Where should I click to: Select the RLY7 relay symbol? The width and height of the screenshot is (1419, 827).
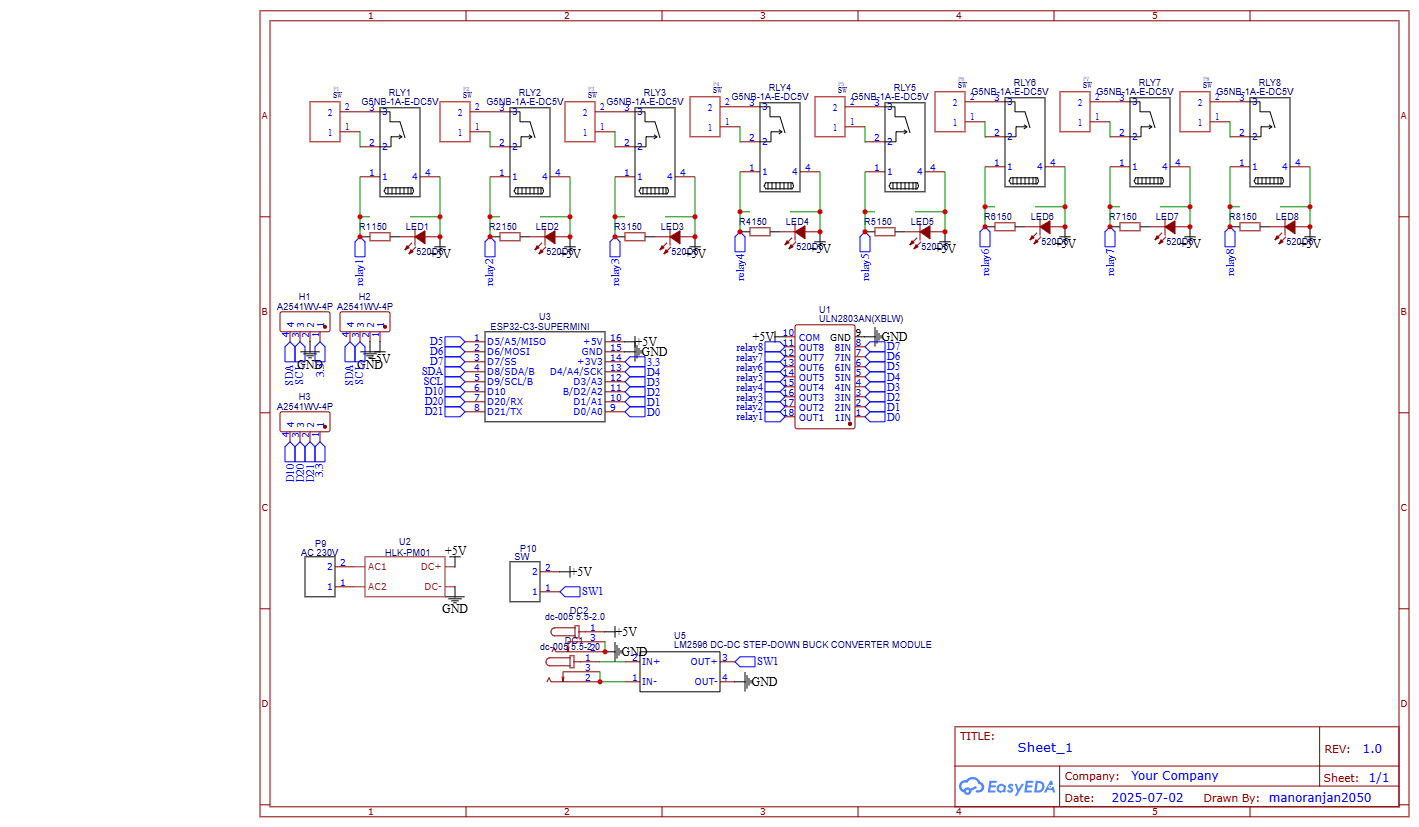click(1150, 142)
